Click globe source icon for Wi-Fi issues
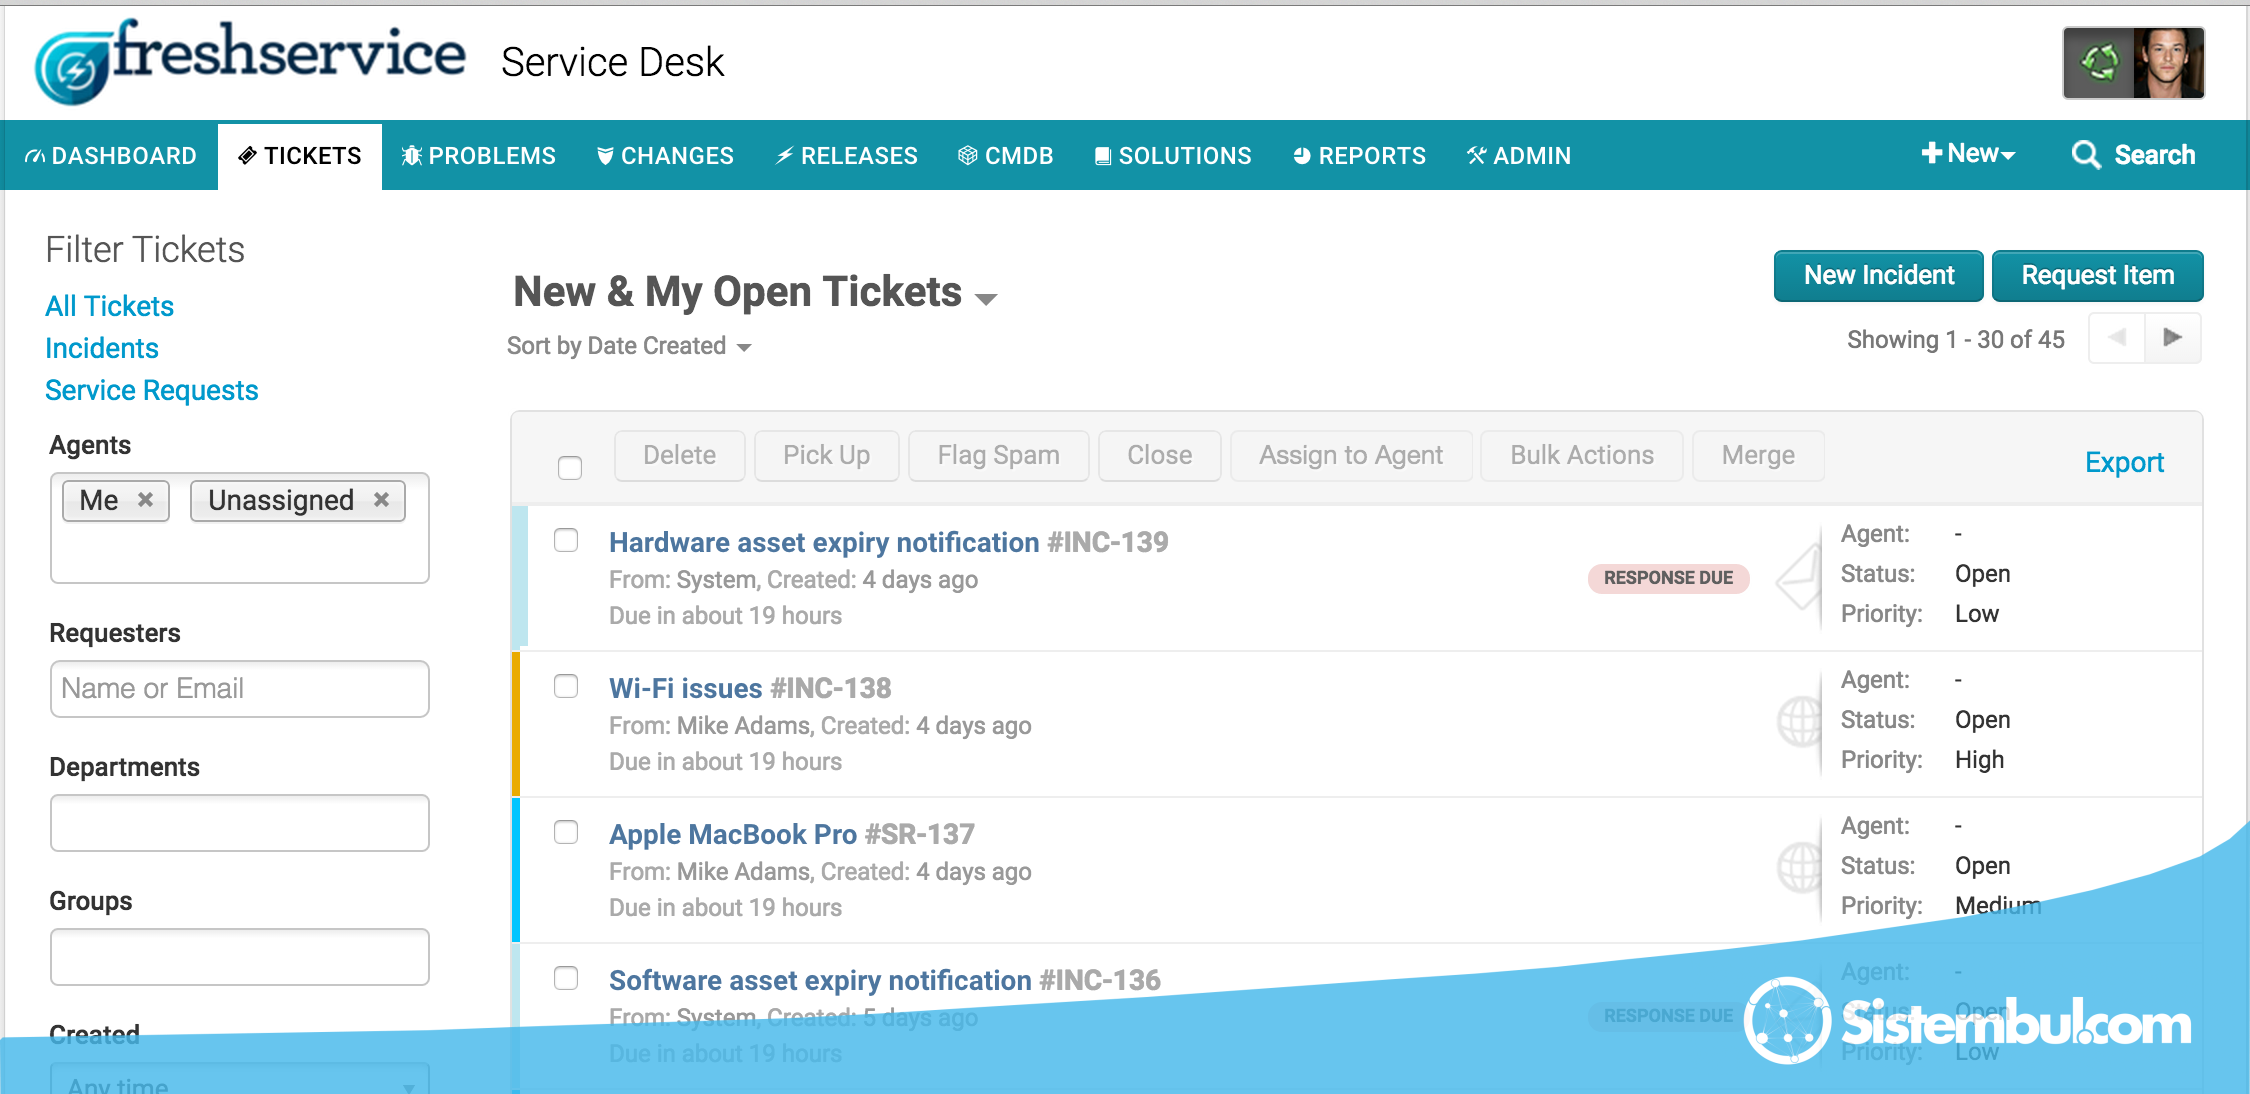2250x1094 pixels. [1798, 721]
